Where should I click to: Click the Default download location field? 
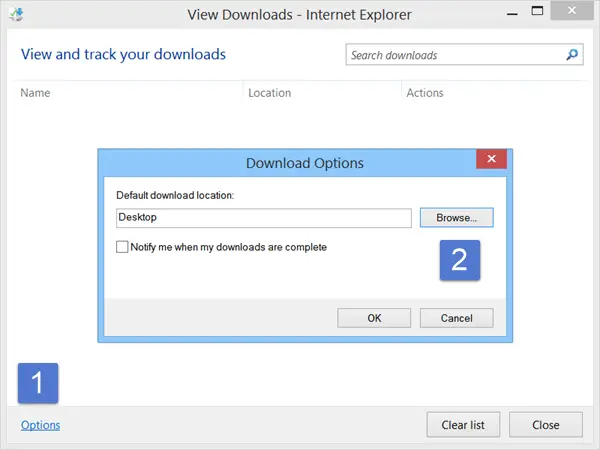click(264, 218)
